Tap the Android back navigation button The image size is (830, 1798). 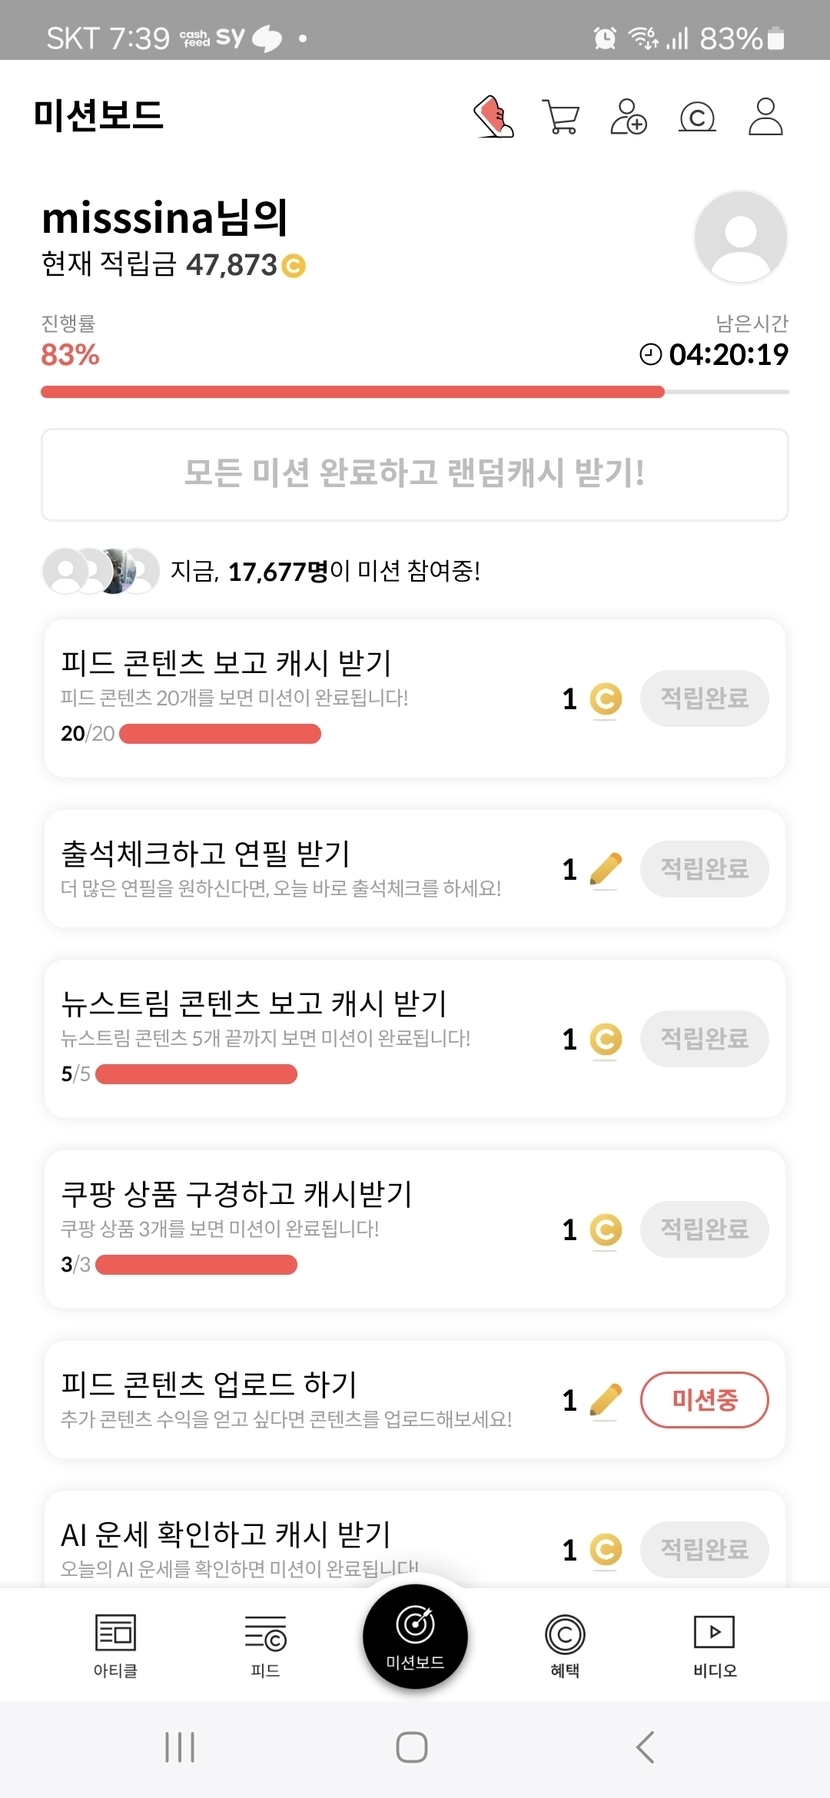click(x=645, y=1747)
